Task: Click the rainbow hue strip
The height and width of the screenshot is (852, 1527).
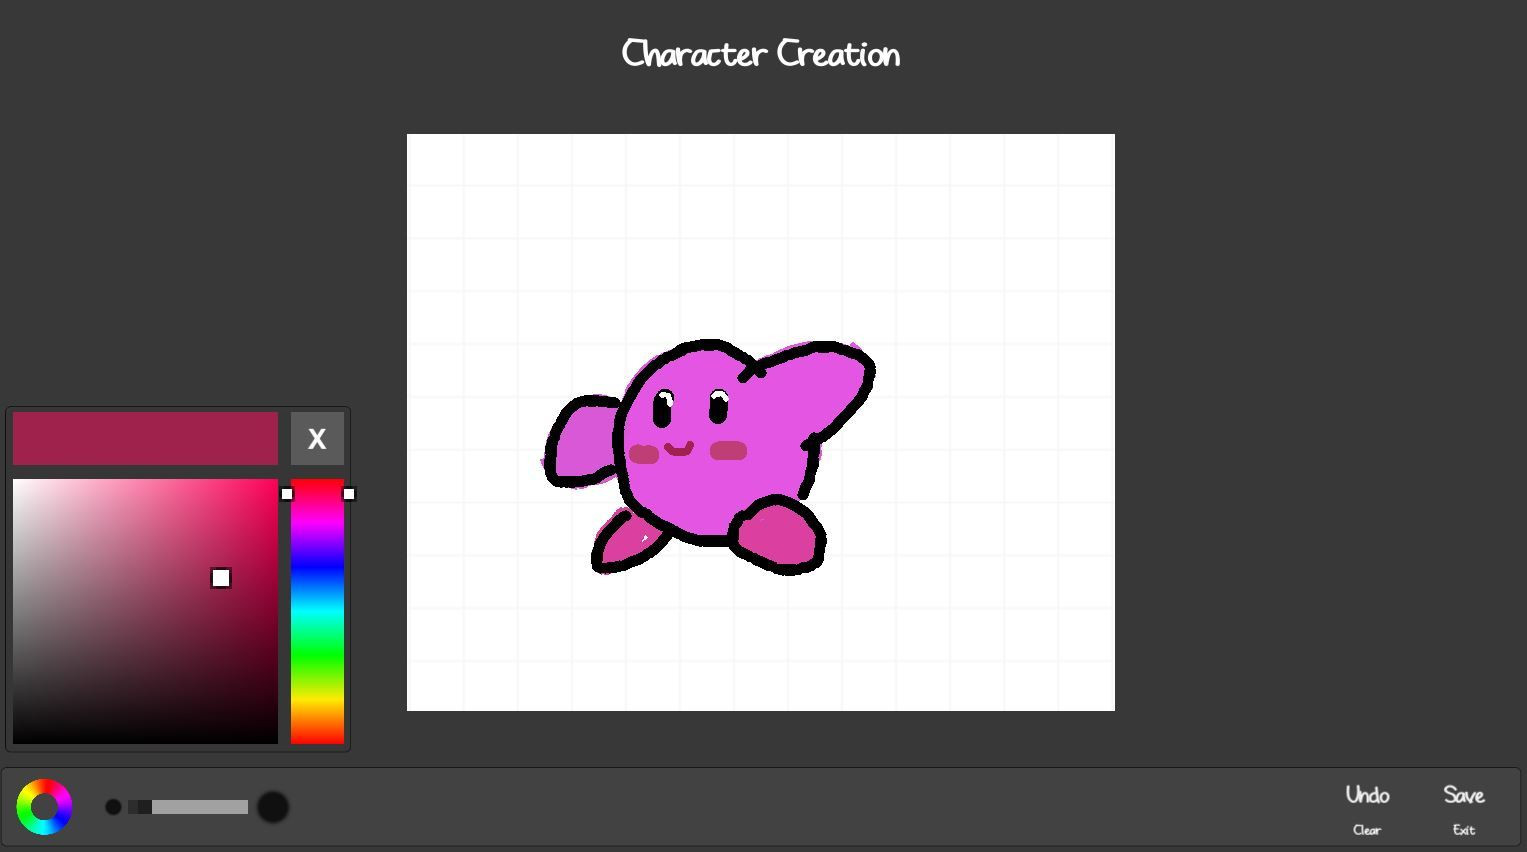Action: [317, 611]
